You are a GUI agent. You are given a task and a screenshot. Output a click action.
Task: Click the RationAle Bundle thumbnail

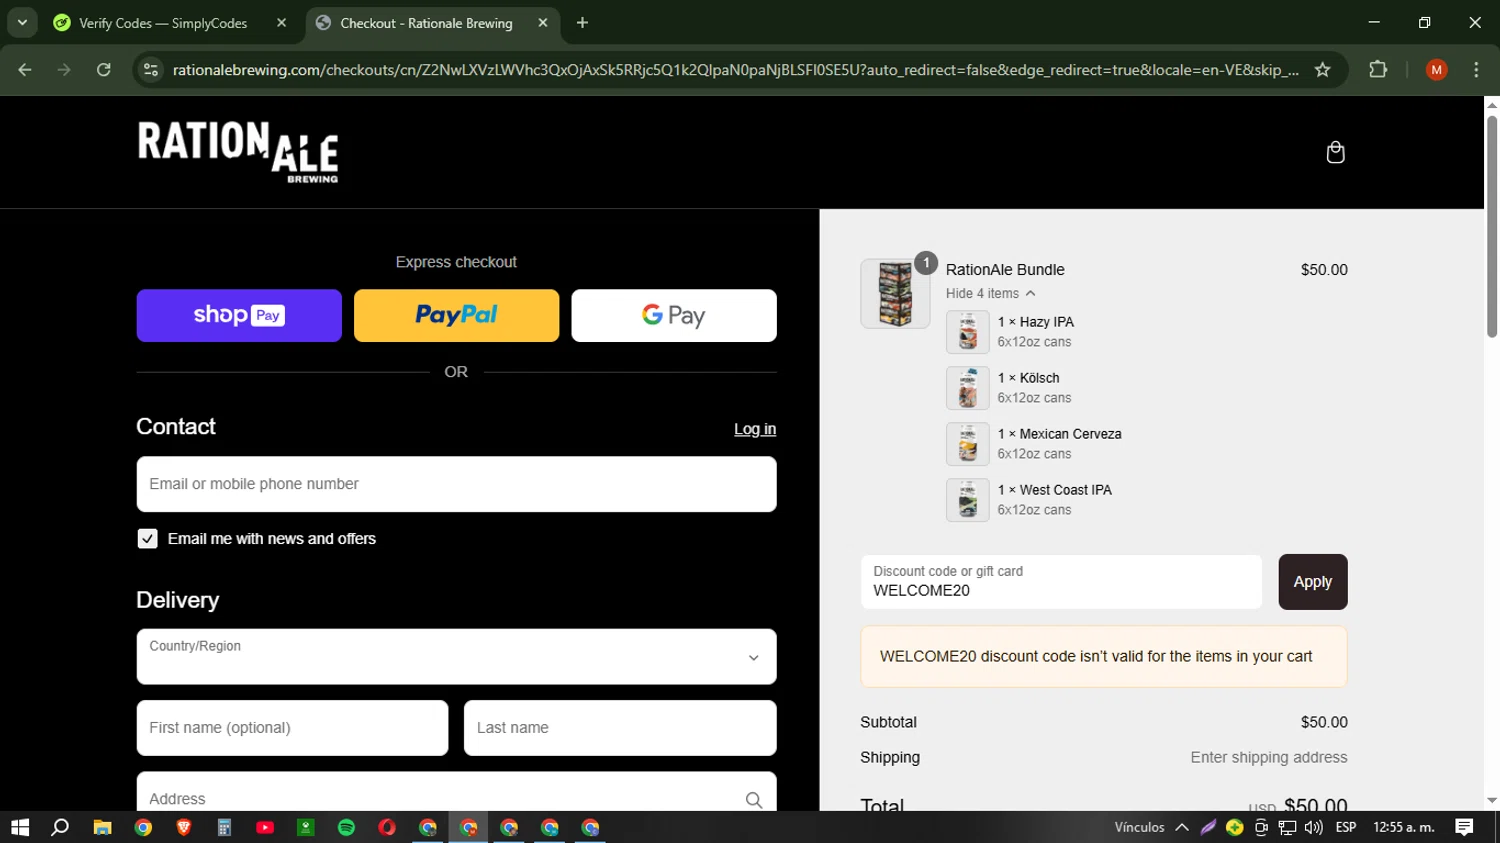pos(895,294)
